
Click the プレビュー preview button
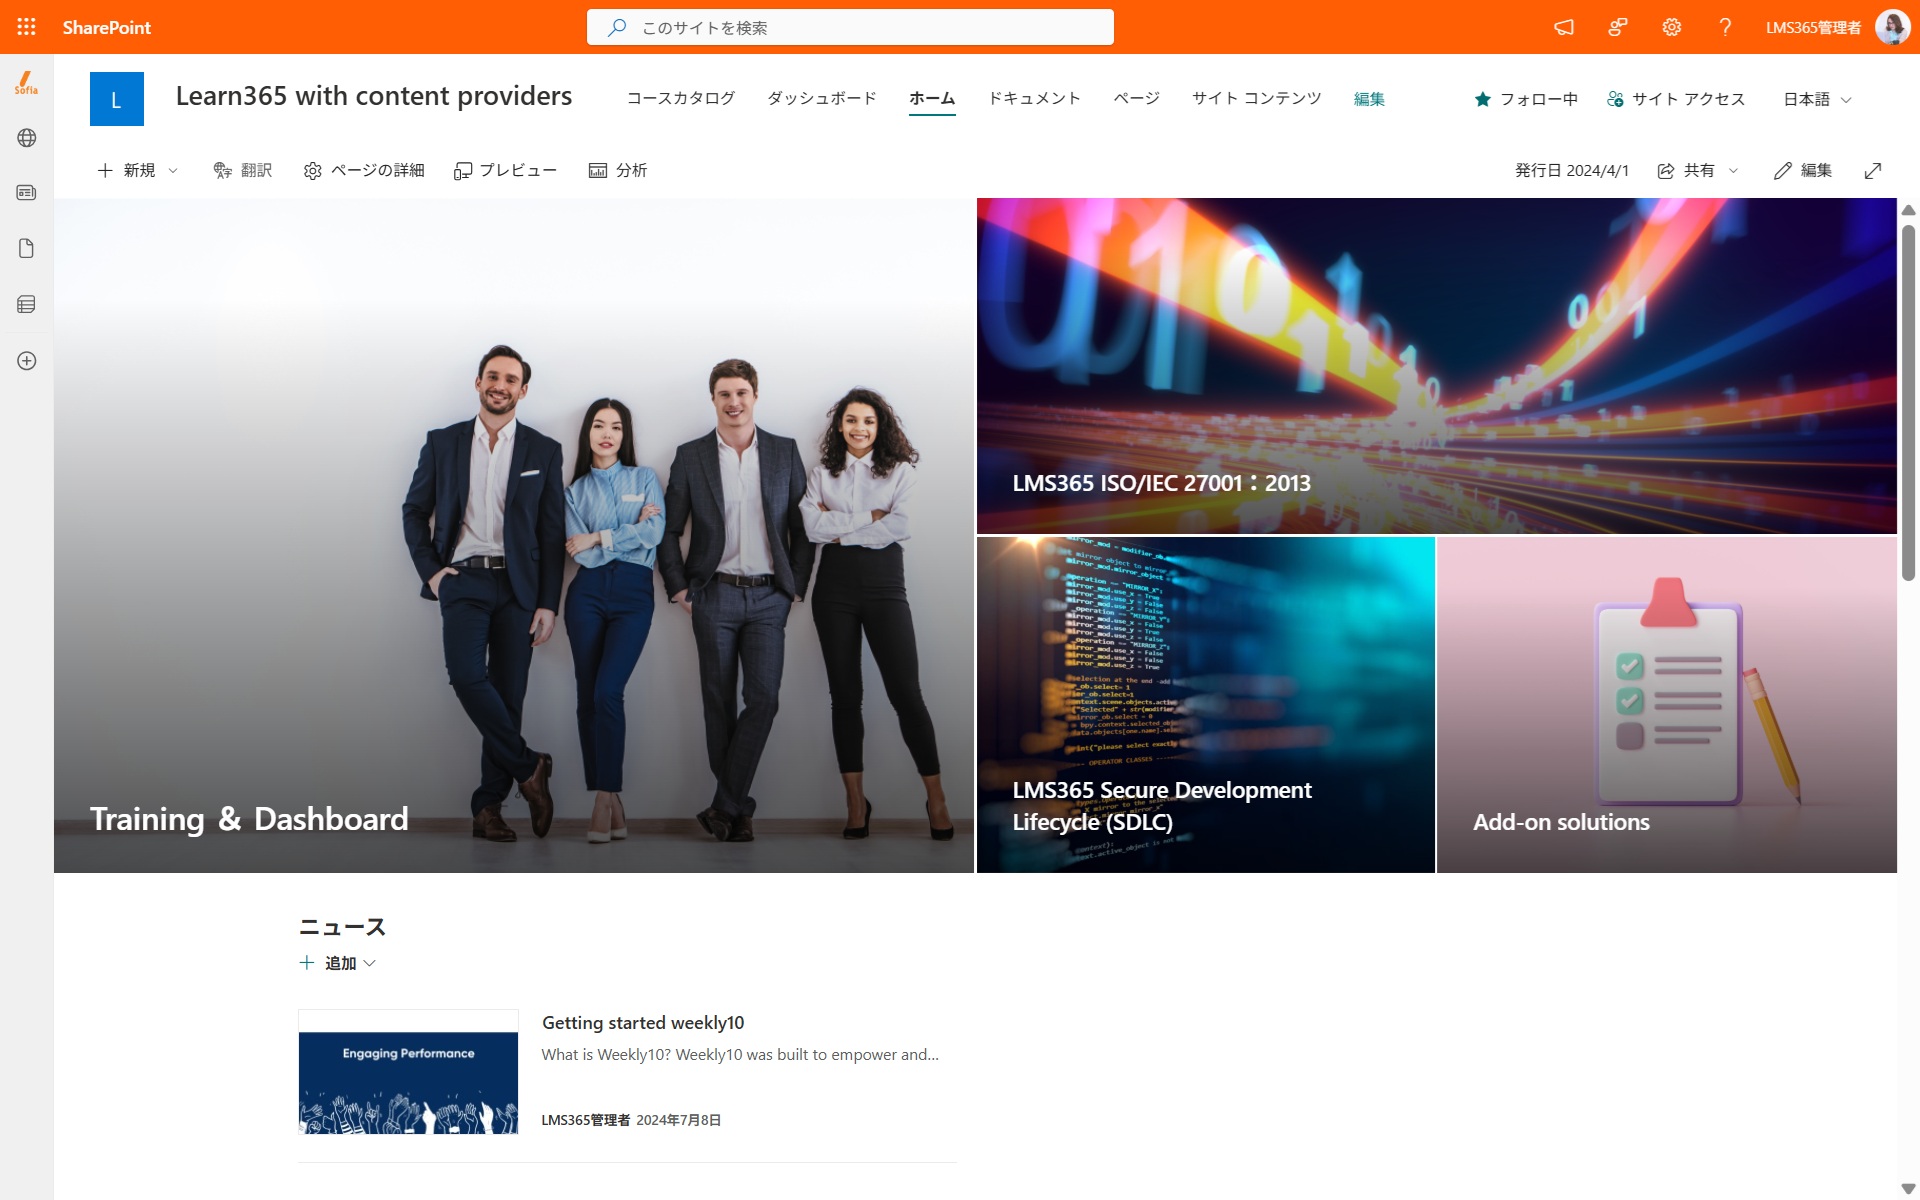pos(505,171)
